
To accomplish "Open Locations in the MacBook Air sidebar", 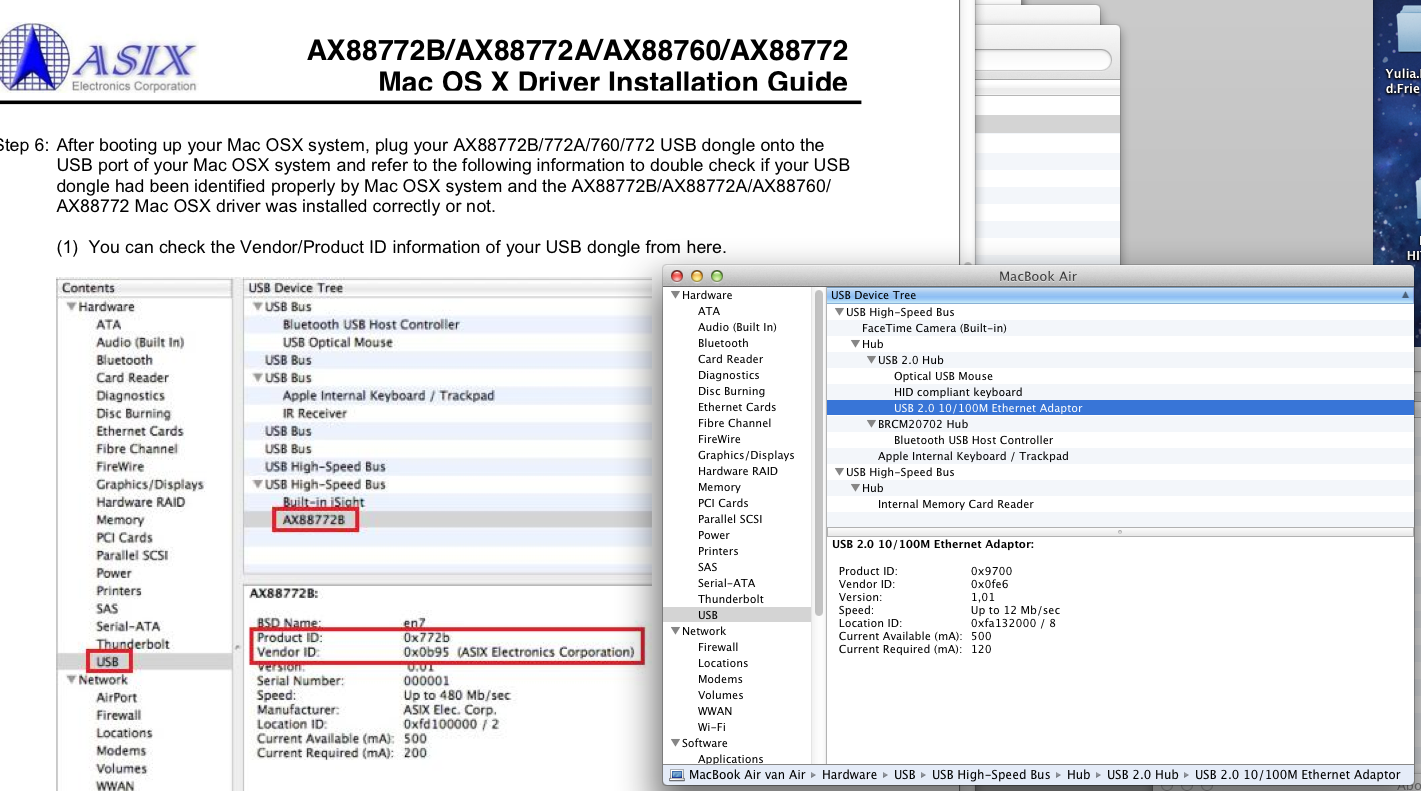I will 723,663.
